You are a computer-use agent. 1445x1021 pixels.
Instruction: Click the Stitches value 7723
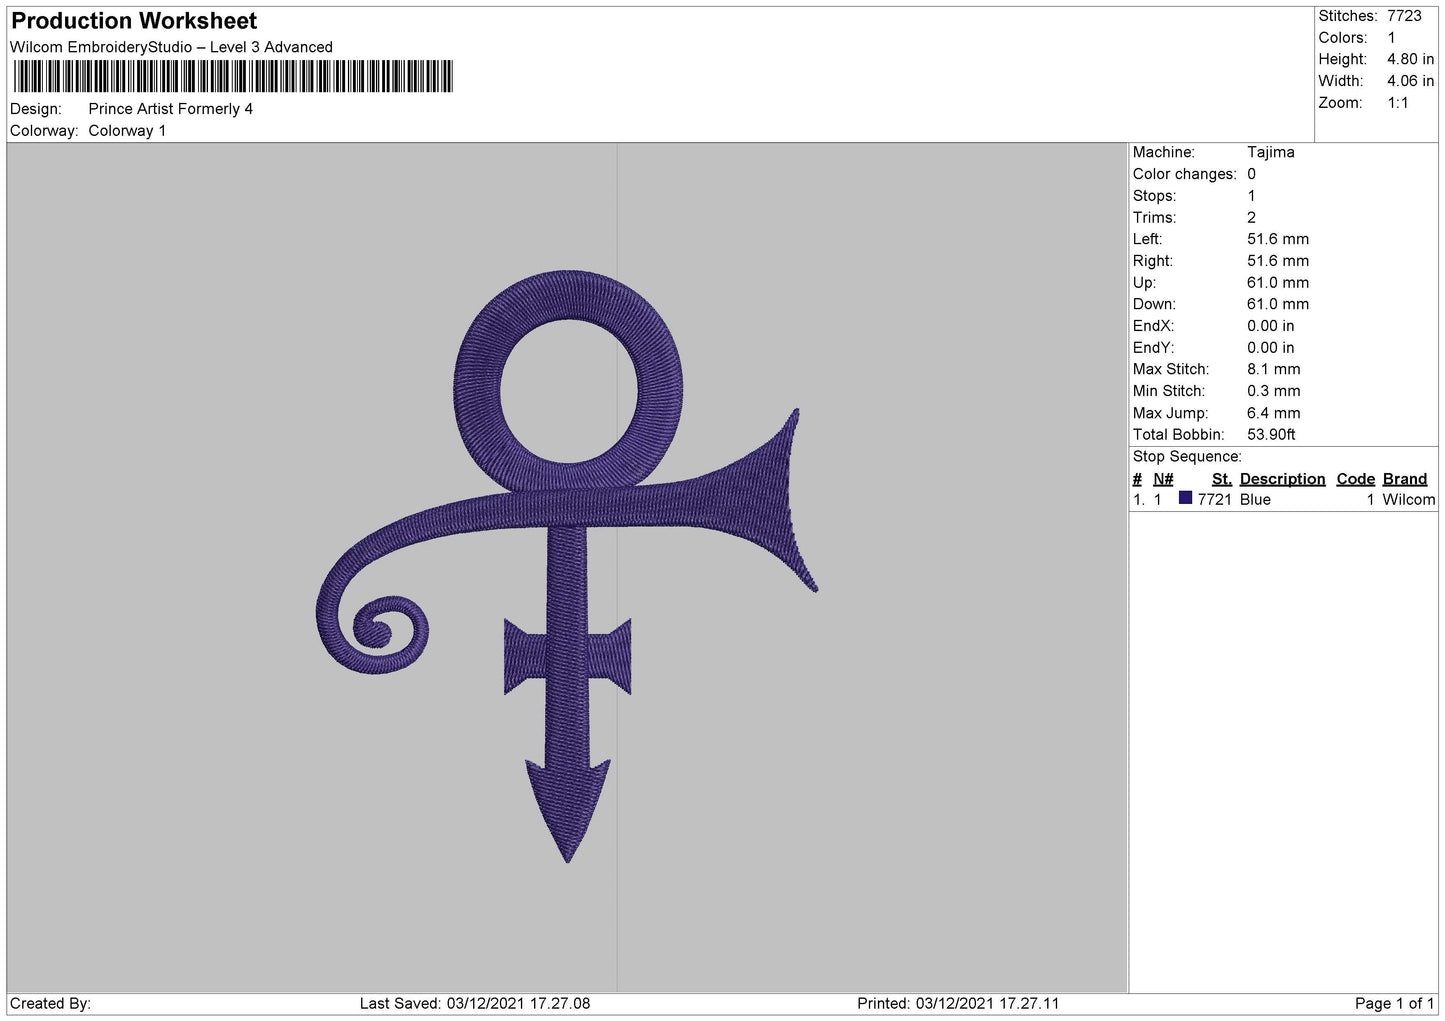(x=1404, y=16)
